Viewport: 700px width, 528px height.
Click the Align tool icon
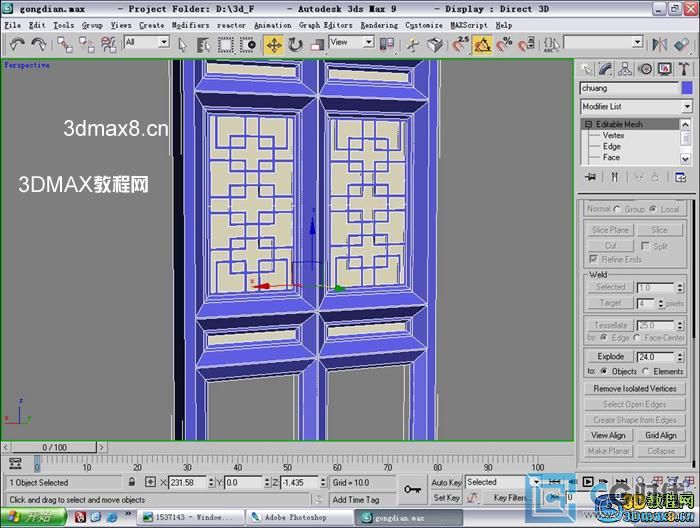tap(682, 45)
